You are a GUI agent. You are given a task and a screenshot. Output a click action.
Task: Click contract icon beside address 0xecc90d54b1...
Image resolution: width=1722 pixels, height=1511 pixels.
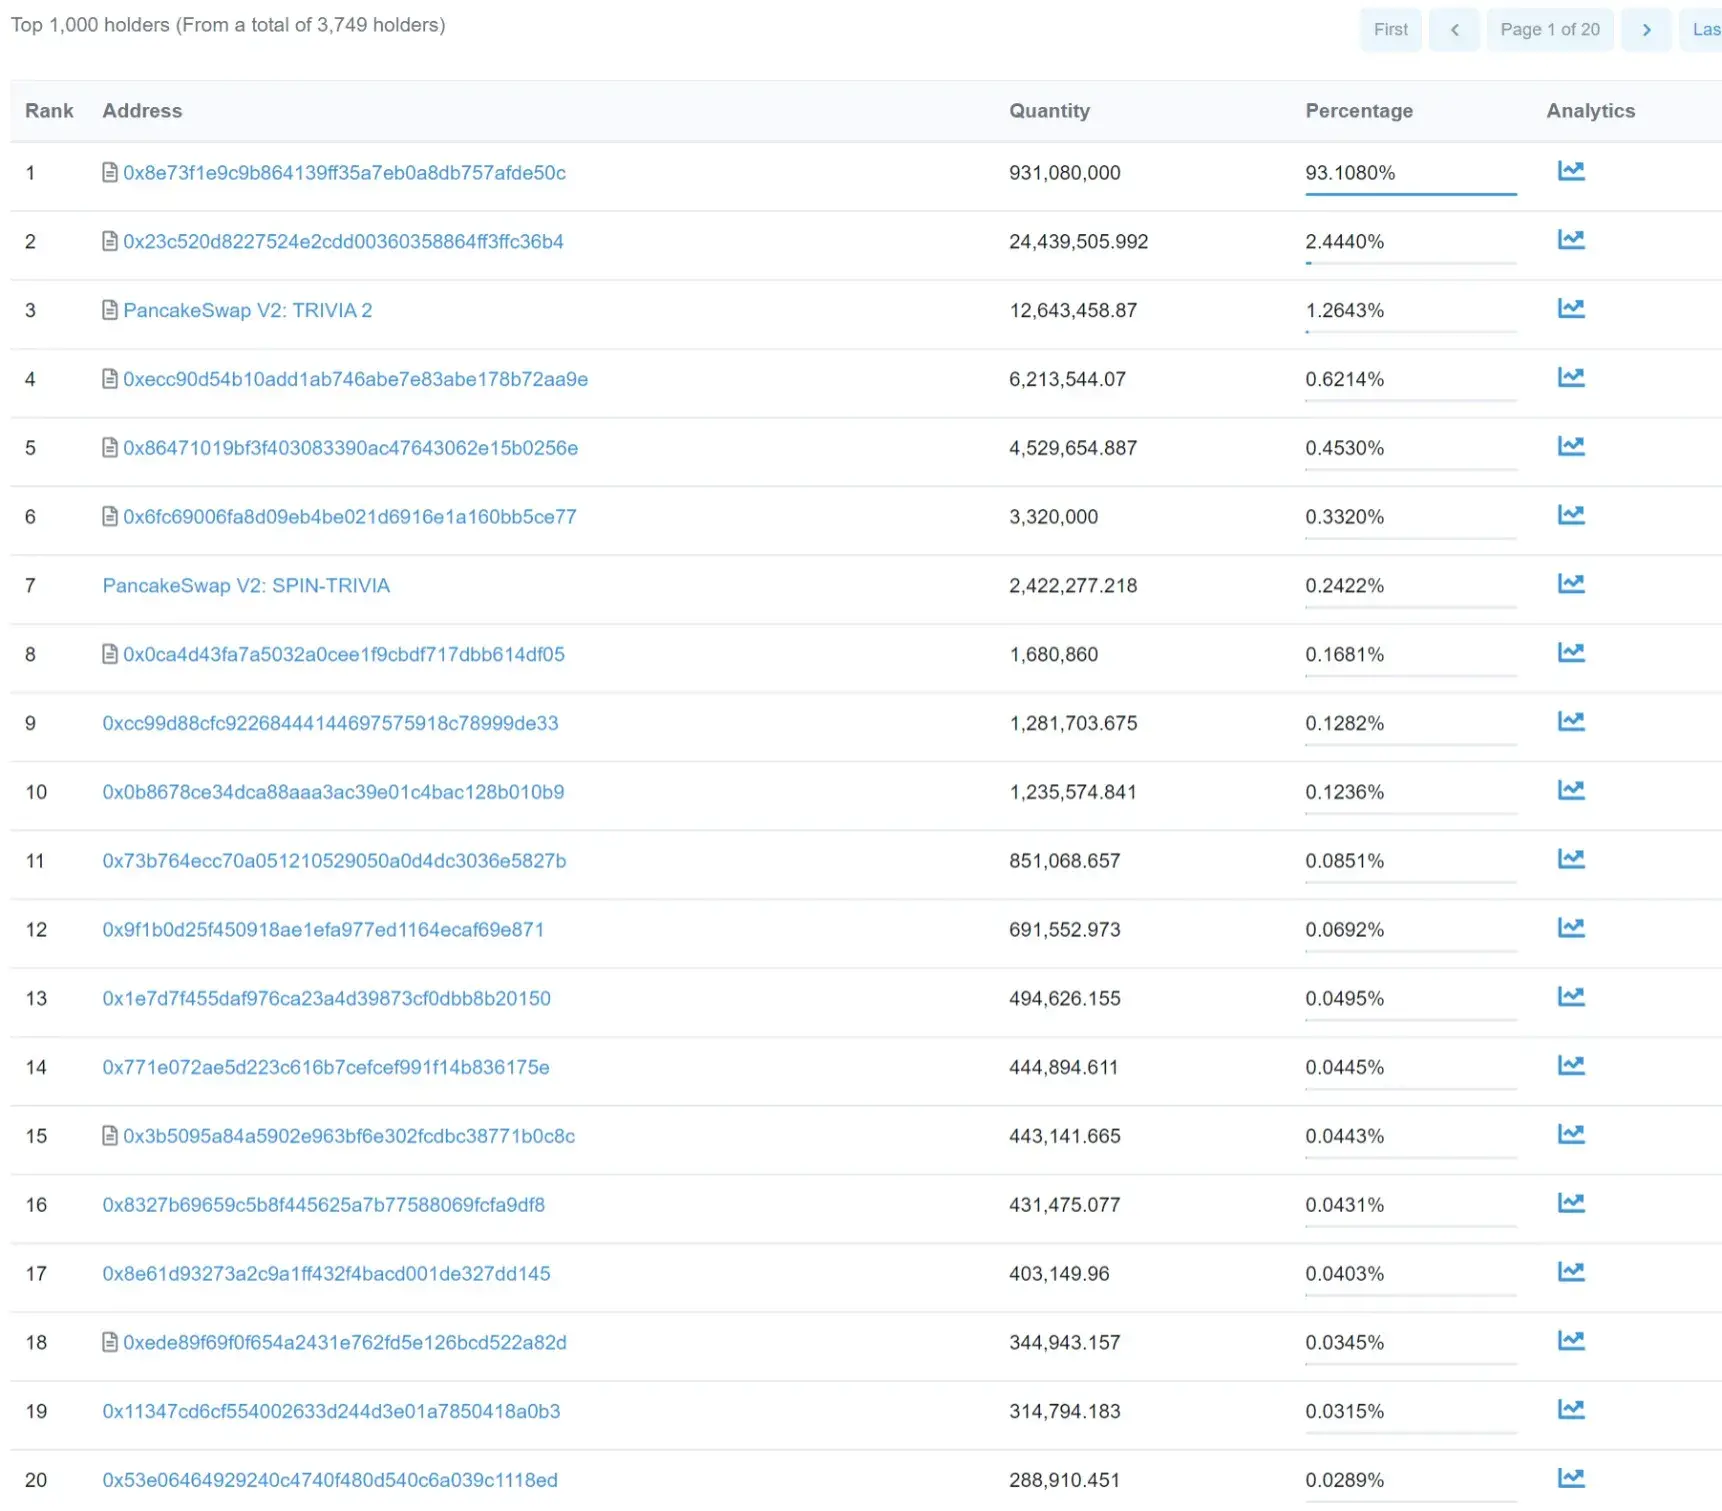(110, 380)
